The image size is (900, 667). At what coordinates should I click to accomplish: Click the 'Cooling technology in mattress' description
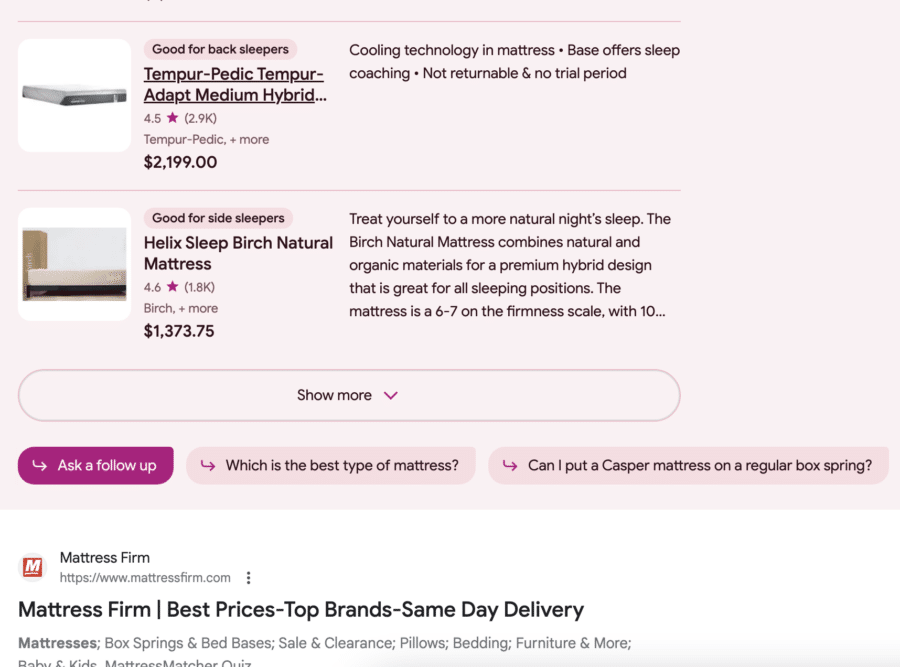[514, 61]
